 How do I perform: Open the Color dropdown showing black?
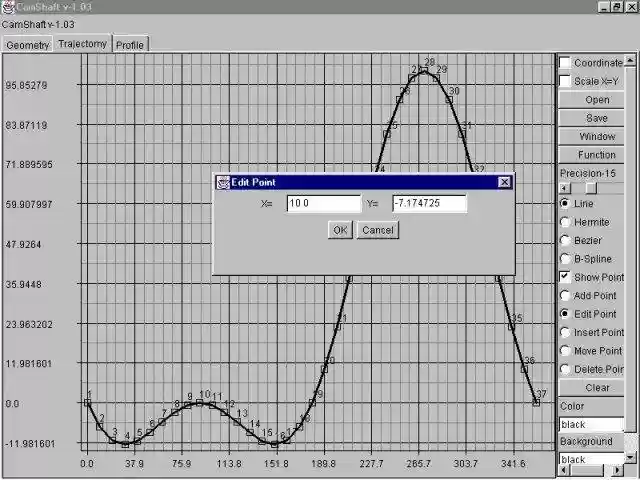click(x=591, y=424)
